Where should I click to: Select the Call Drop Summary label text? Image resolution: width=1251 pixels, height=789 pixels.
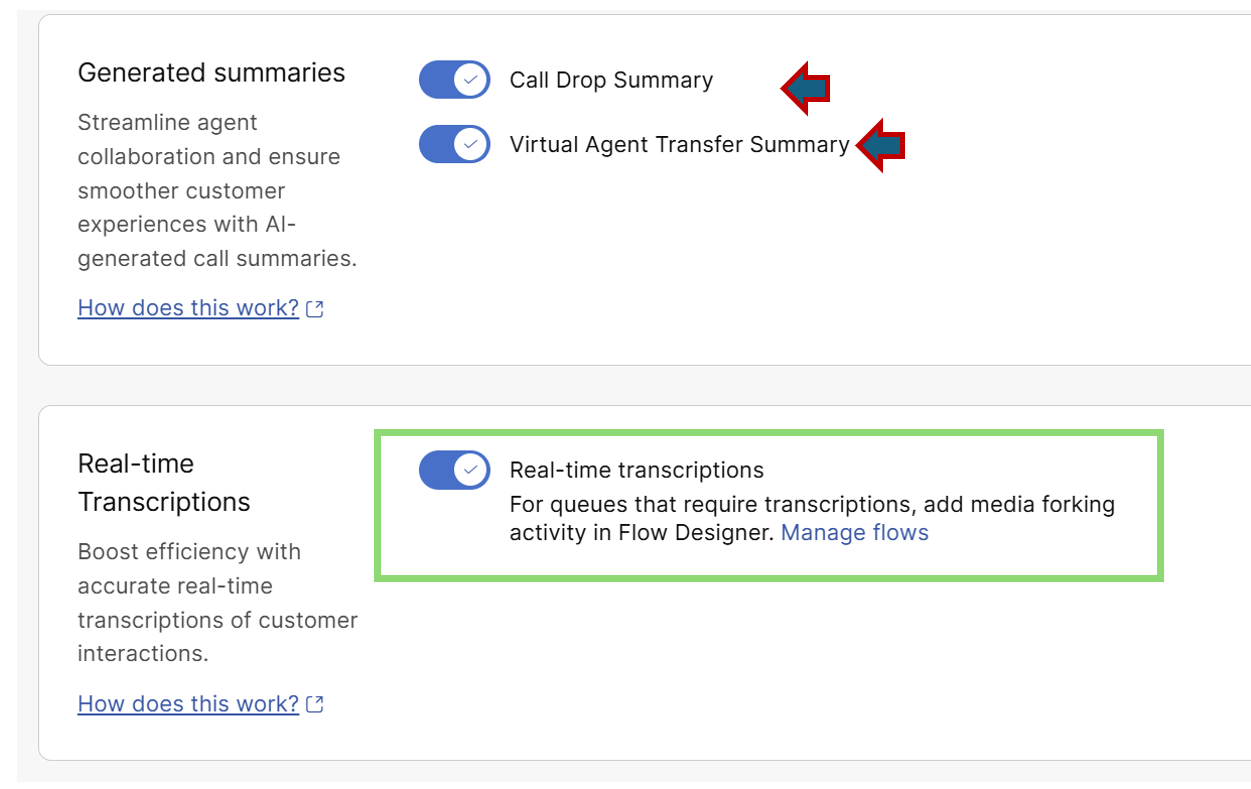coord(611,81)
